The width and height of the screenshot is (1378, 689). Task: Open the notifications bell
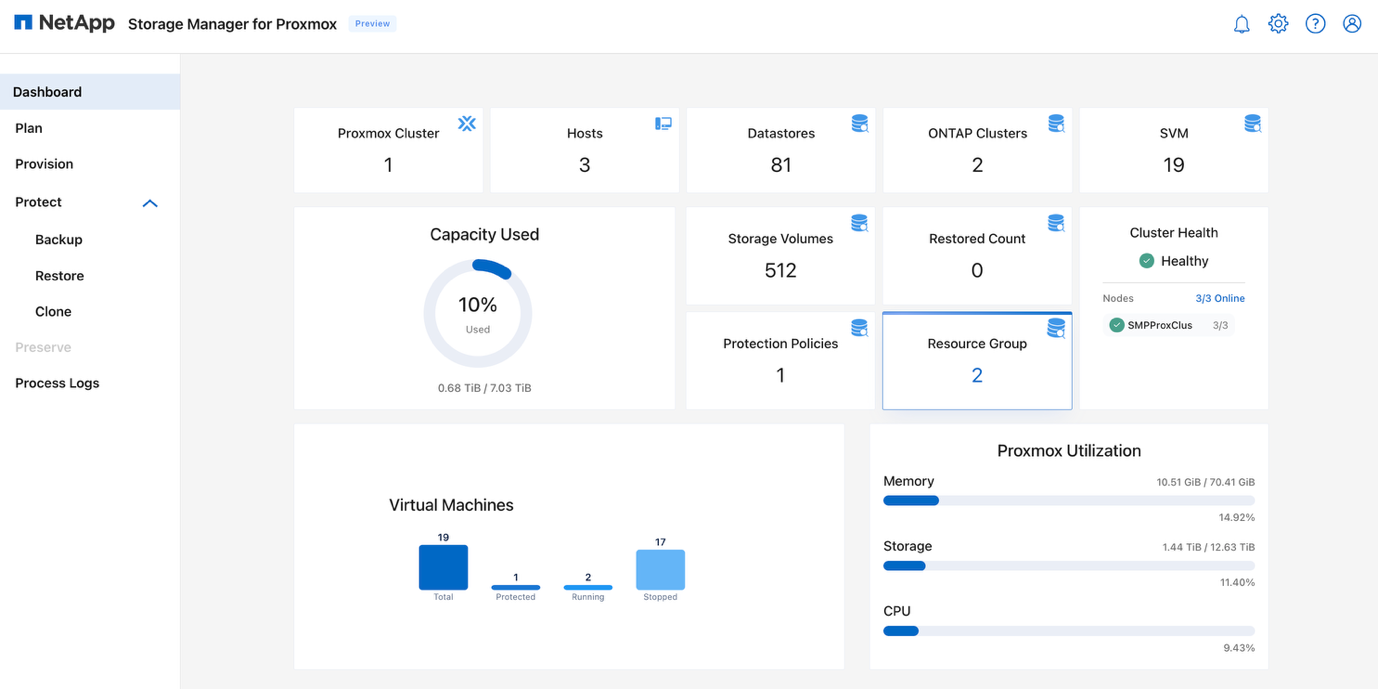1241,23
